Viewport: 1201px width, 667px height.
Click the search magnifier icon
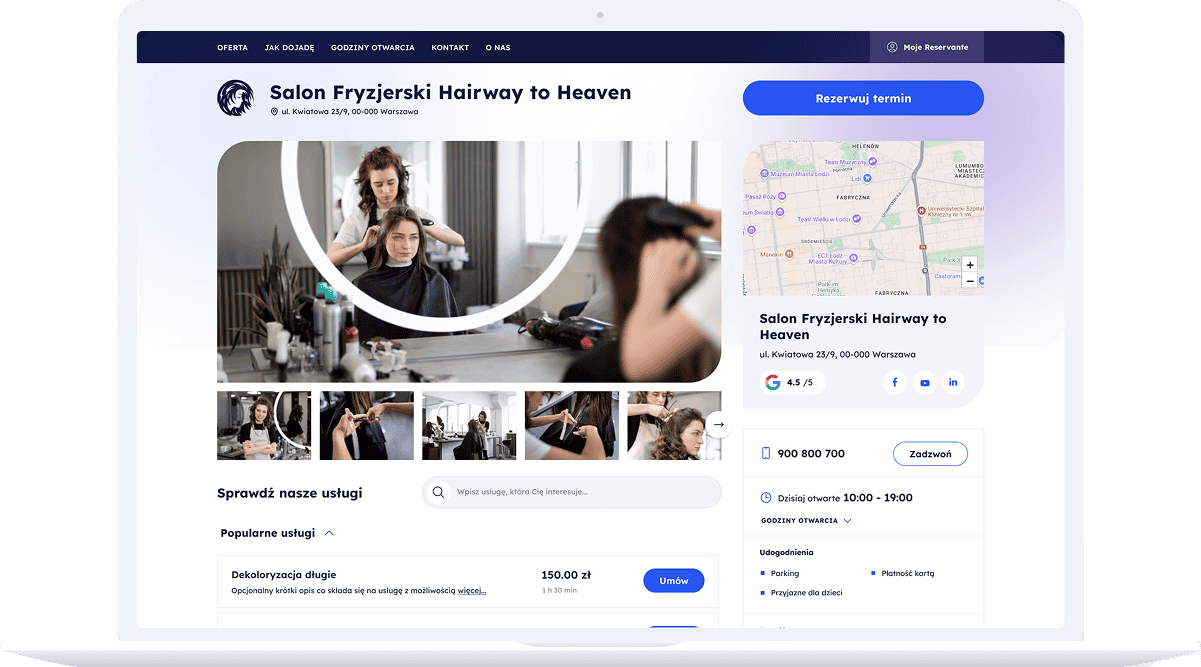click(x=438, y=492)
